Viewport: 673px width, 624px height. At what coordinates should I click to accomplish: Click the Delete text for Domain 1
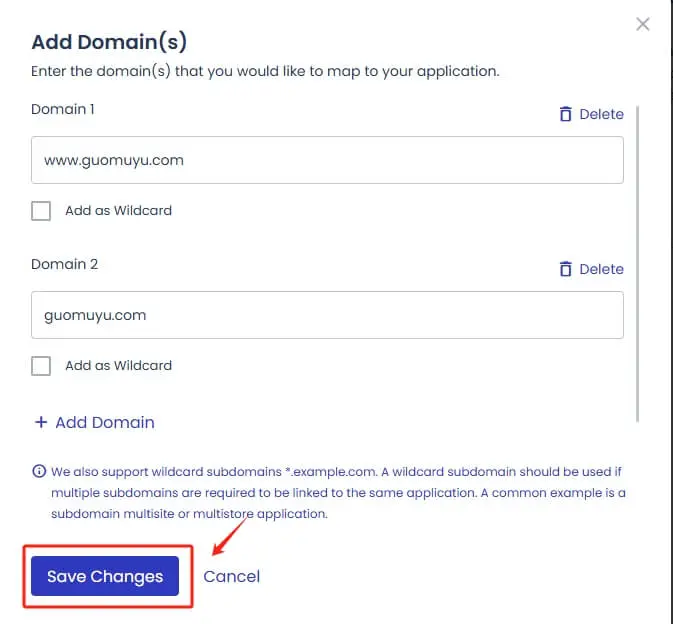pos(601,114)
